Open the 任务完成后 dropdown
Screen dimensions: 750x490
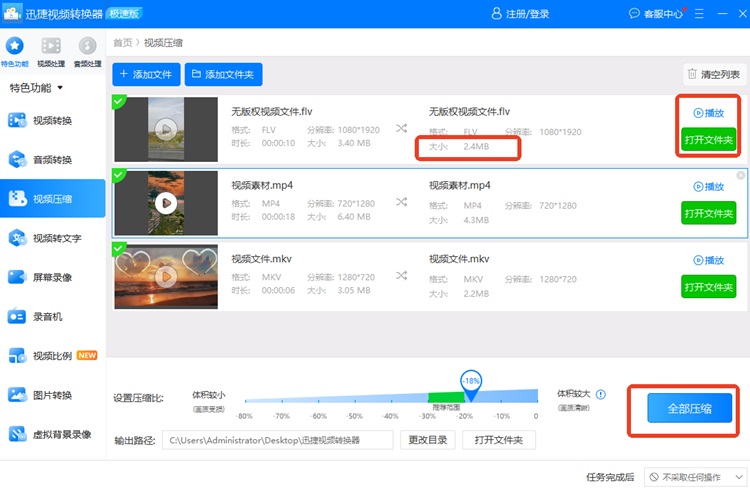tap(696, 477)
